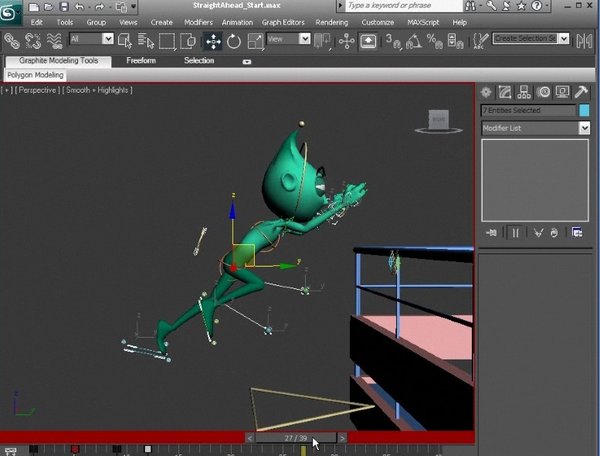Activate the Select Object tool
The image size is (600, 456).
124,41
